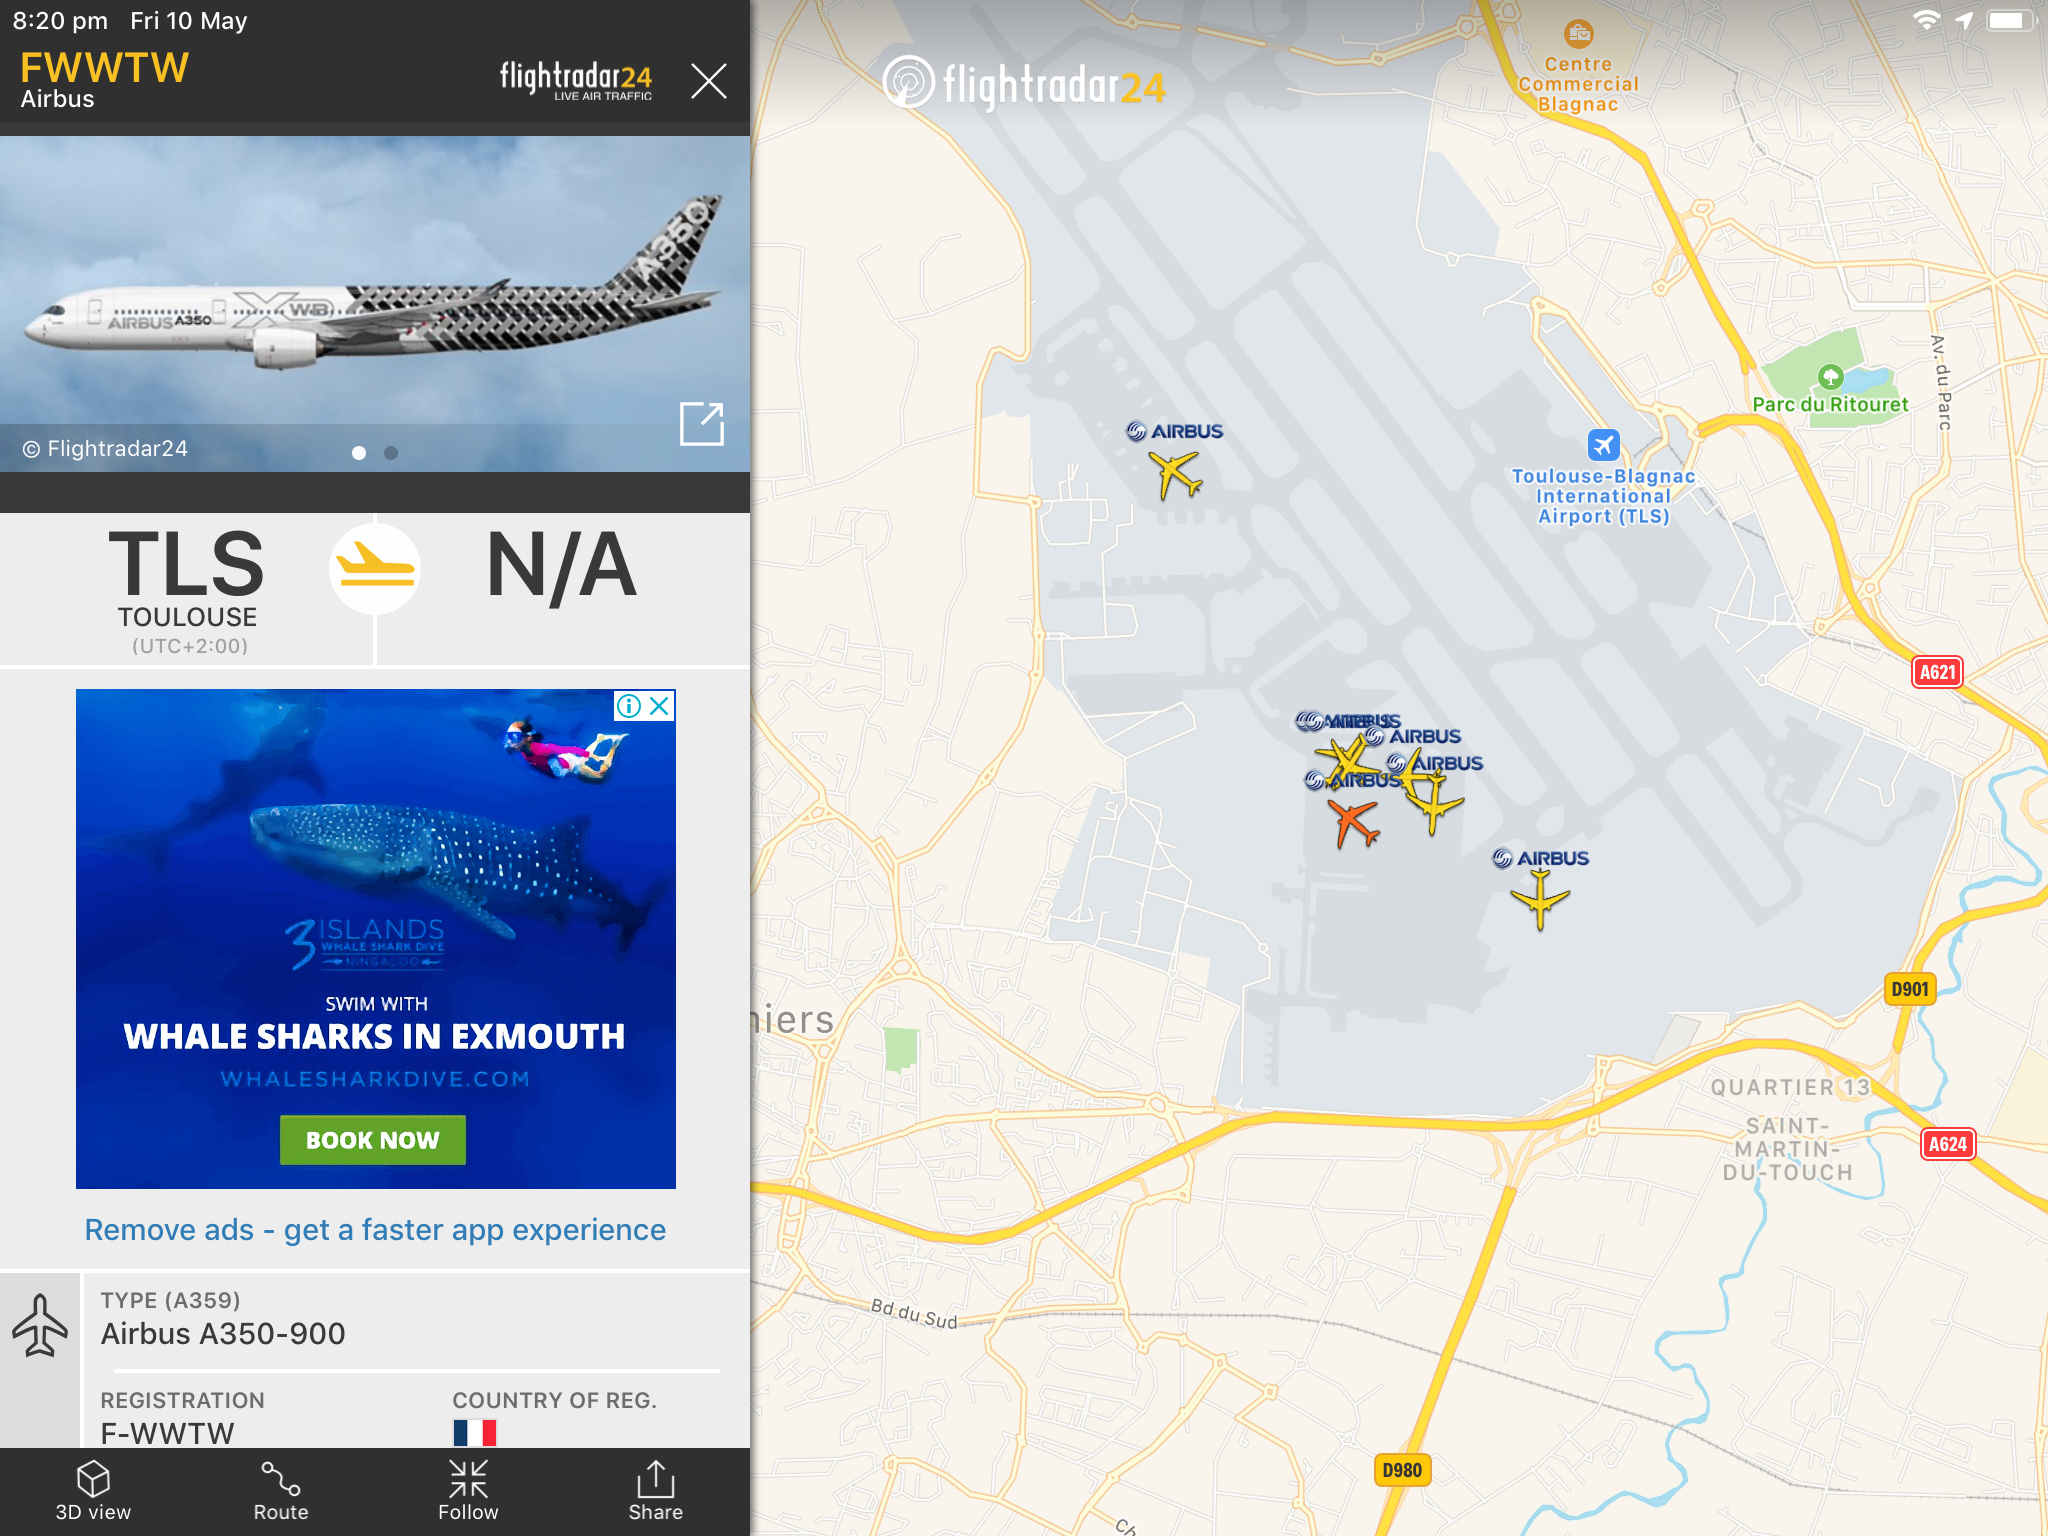Open ad info icon on banner
The height and width of the screenshot is (1536, 2048).
(629, 706)
